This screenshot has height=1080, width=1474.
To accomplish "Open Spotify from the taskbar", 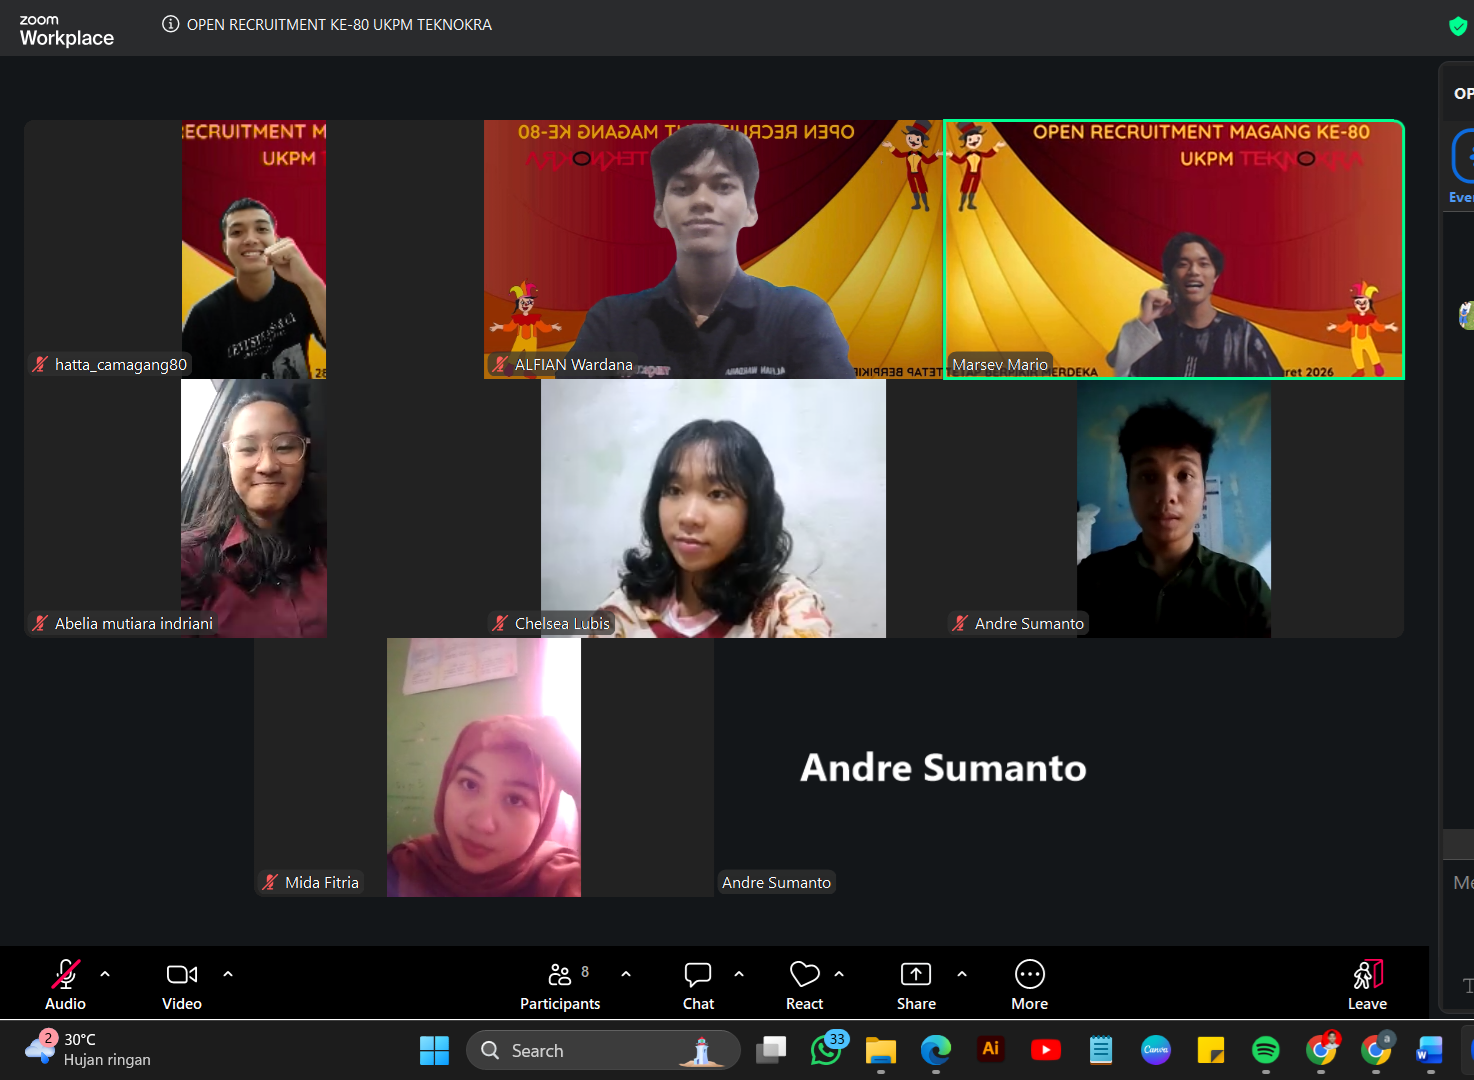I will pos(1265,1050).
